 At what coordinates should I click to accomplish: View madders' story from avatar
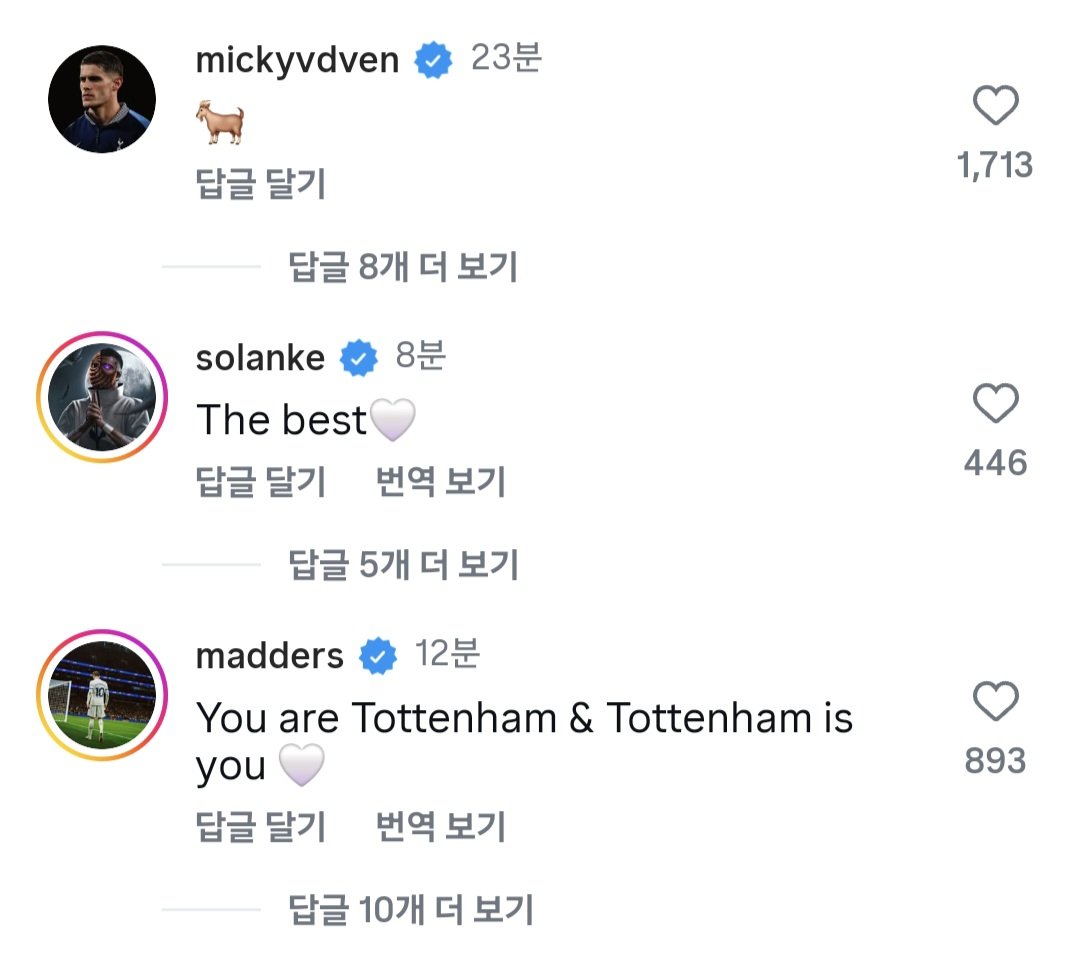[x=102, y=695]
